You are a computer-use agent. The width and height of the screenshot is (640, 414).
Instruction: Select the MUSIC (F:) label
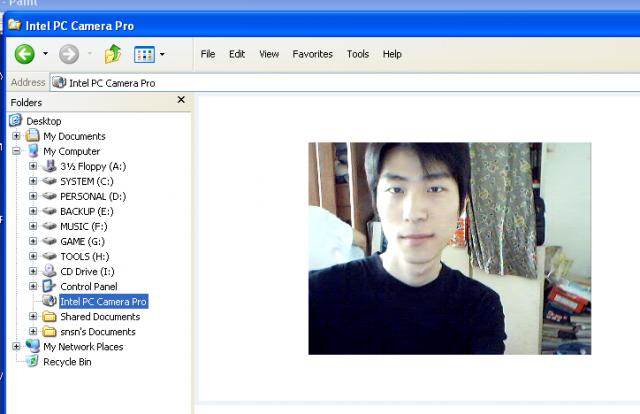click(84, 226)
